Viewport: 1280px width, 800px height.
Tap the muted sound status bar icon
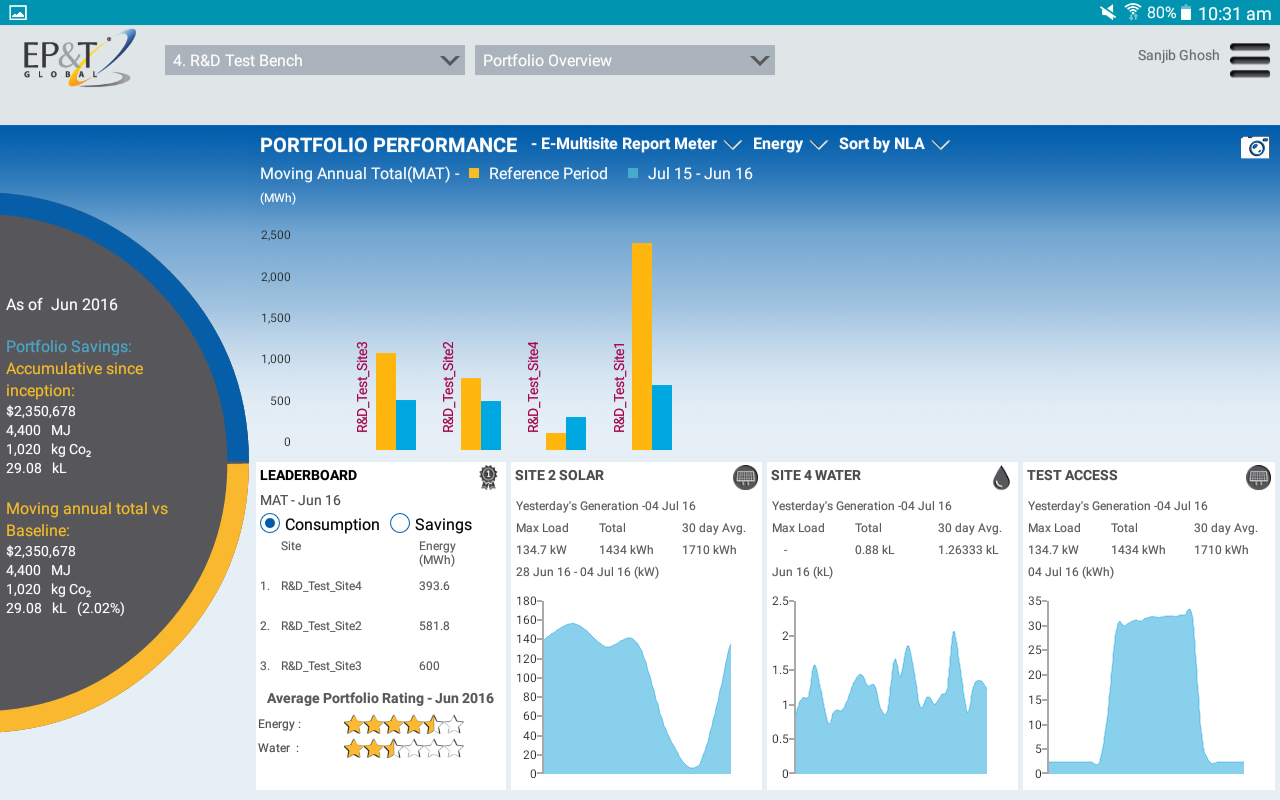pyautogui.click(x=1108, y=12)
